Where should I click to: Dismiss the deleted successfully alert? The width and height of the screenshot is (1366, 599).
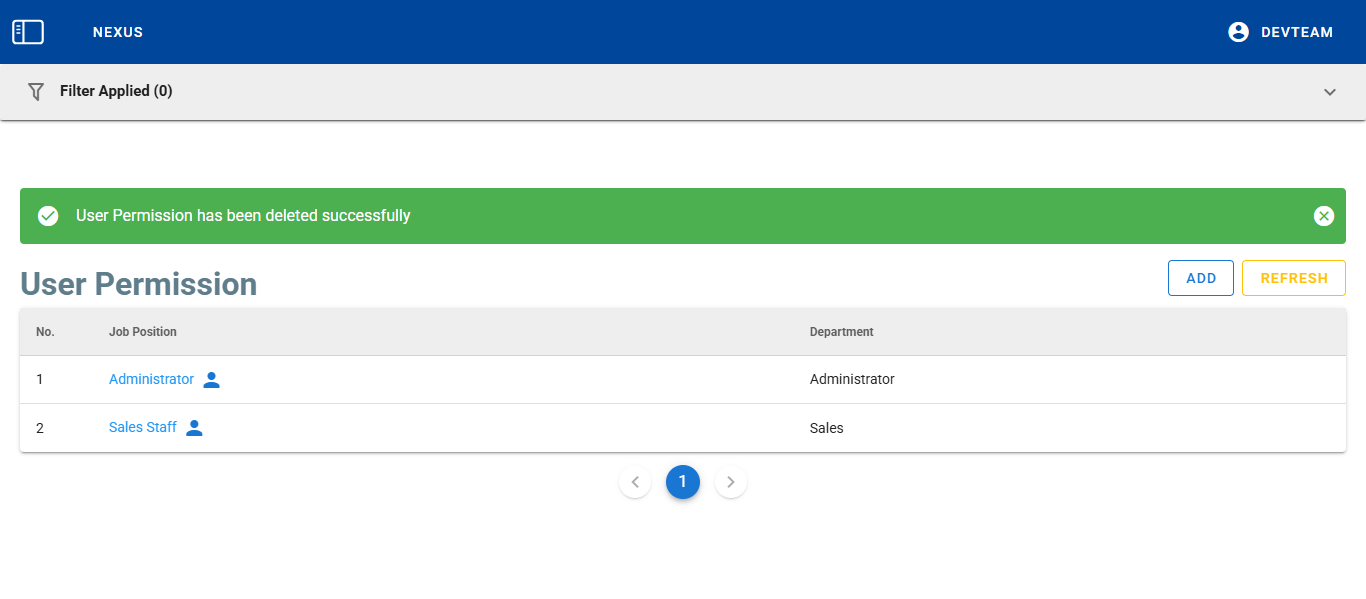click(1323, 216)
